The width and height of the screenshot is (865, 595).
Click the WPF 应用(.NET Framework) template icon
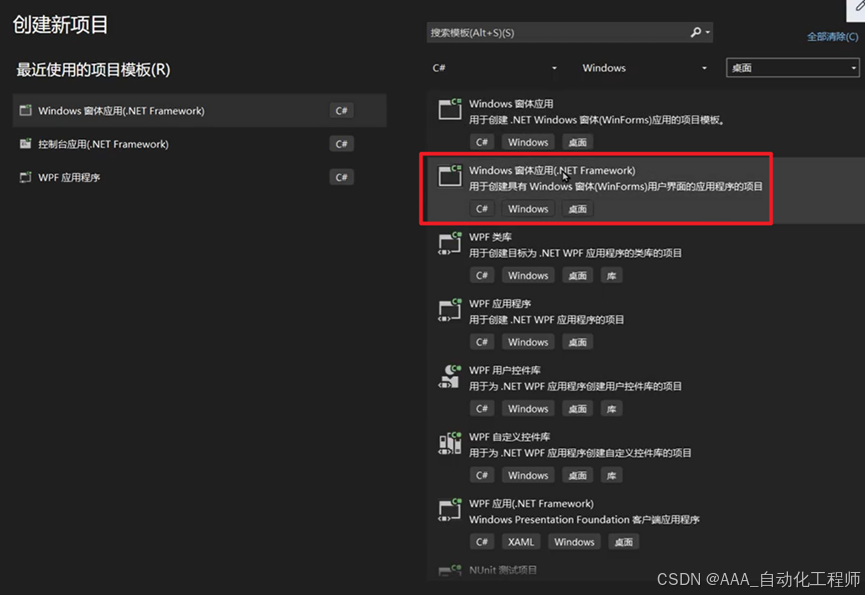[450, 510]
